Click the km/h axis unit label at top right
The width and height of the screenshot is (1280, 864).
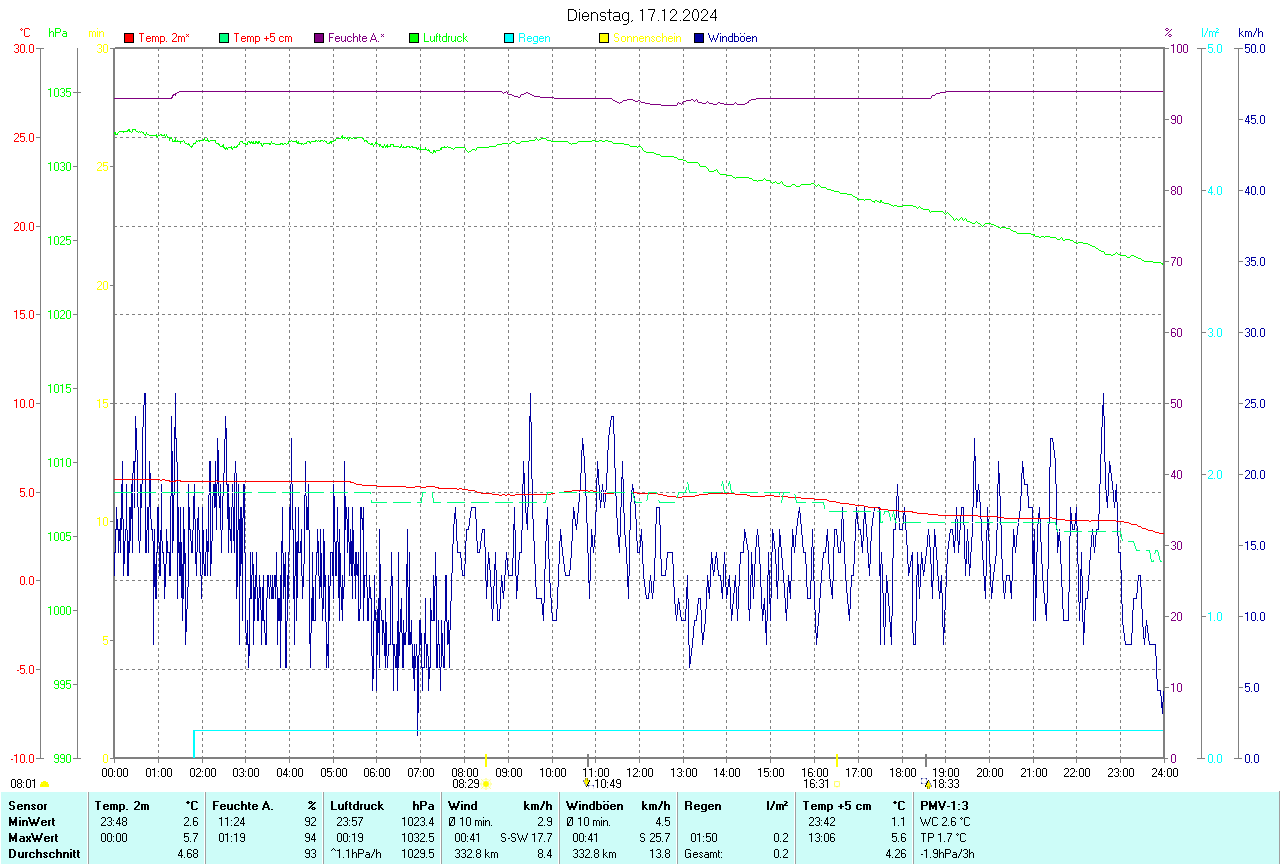pos(1251,33)
